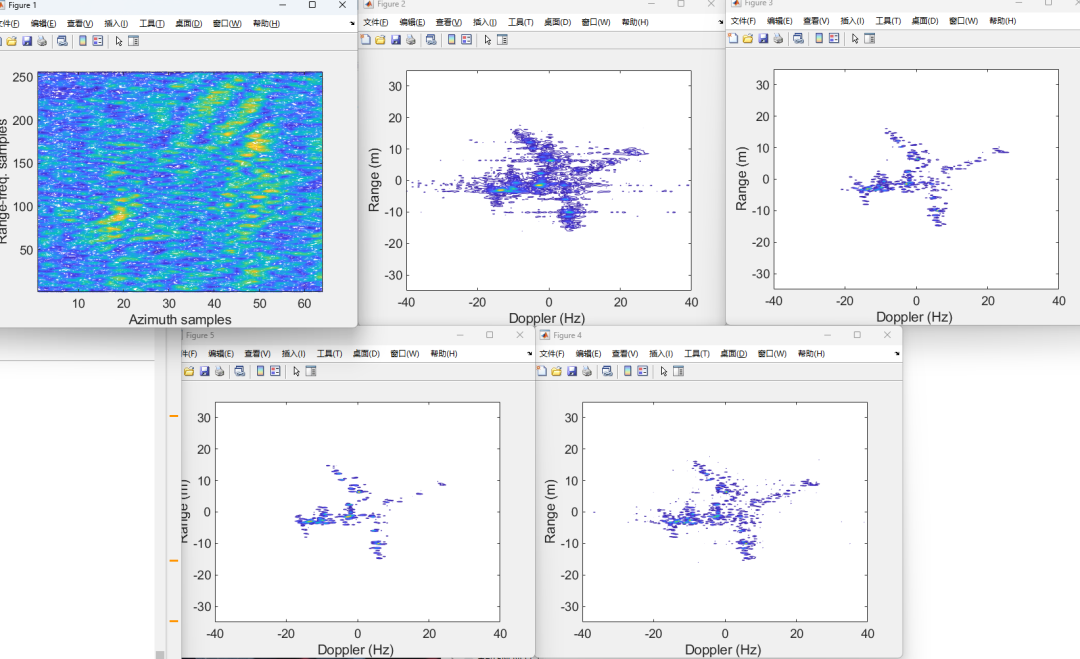This screenshot has width=1080, height=659.
Task: Open 编辑(E) menu in Figure 2
Action: coord(413,22)
